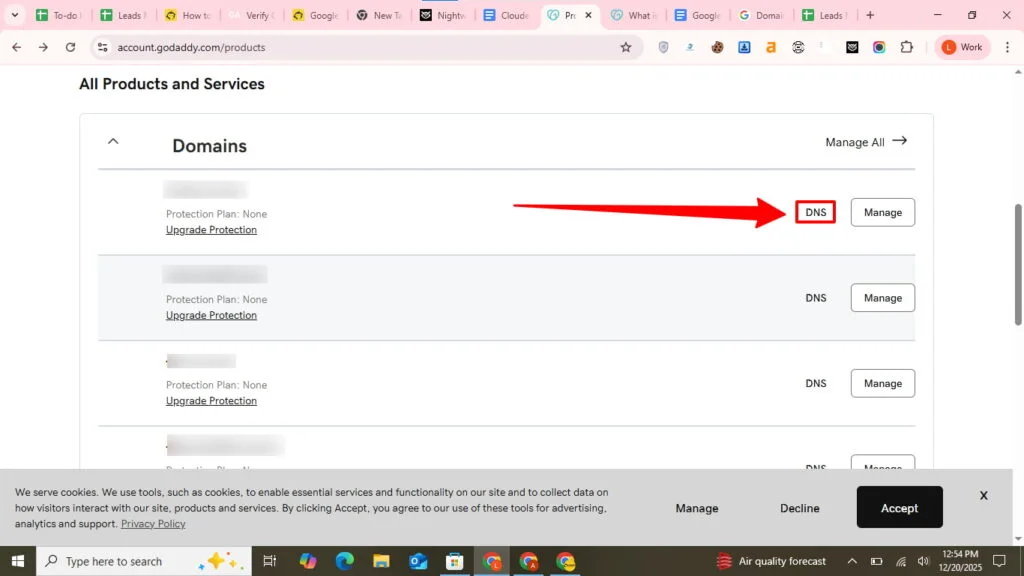Switch to the Verify tab
The height and width of the screenshot is (576, 1024).
coord(251,15)
